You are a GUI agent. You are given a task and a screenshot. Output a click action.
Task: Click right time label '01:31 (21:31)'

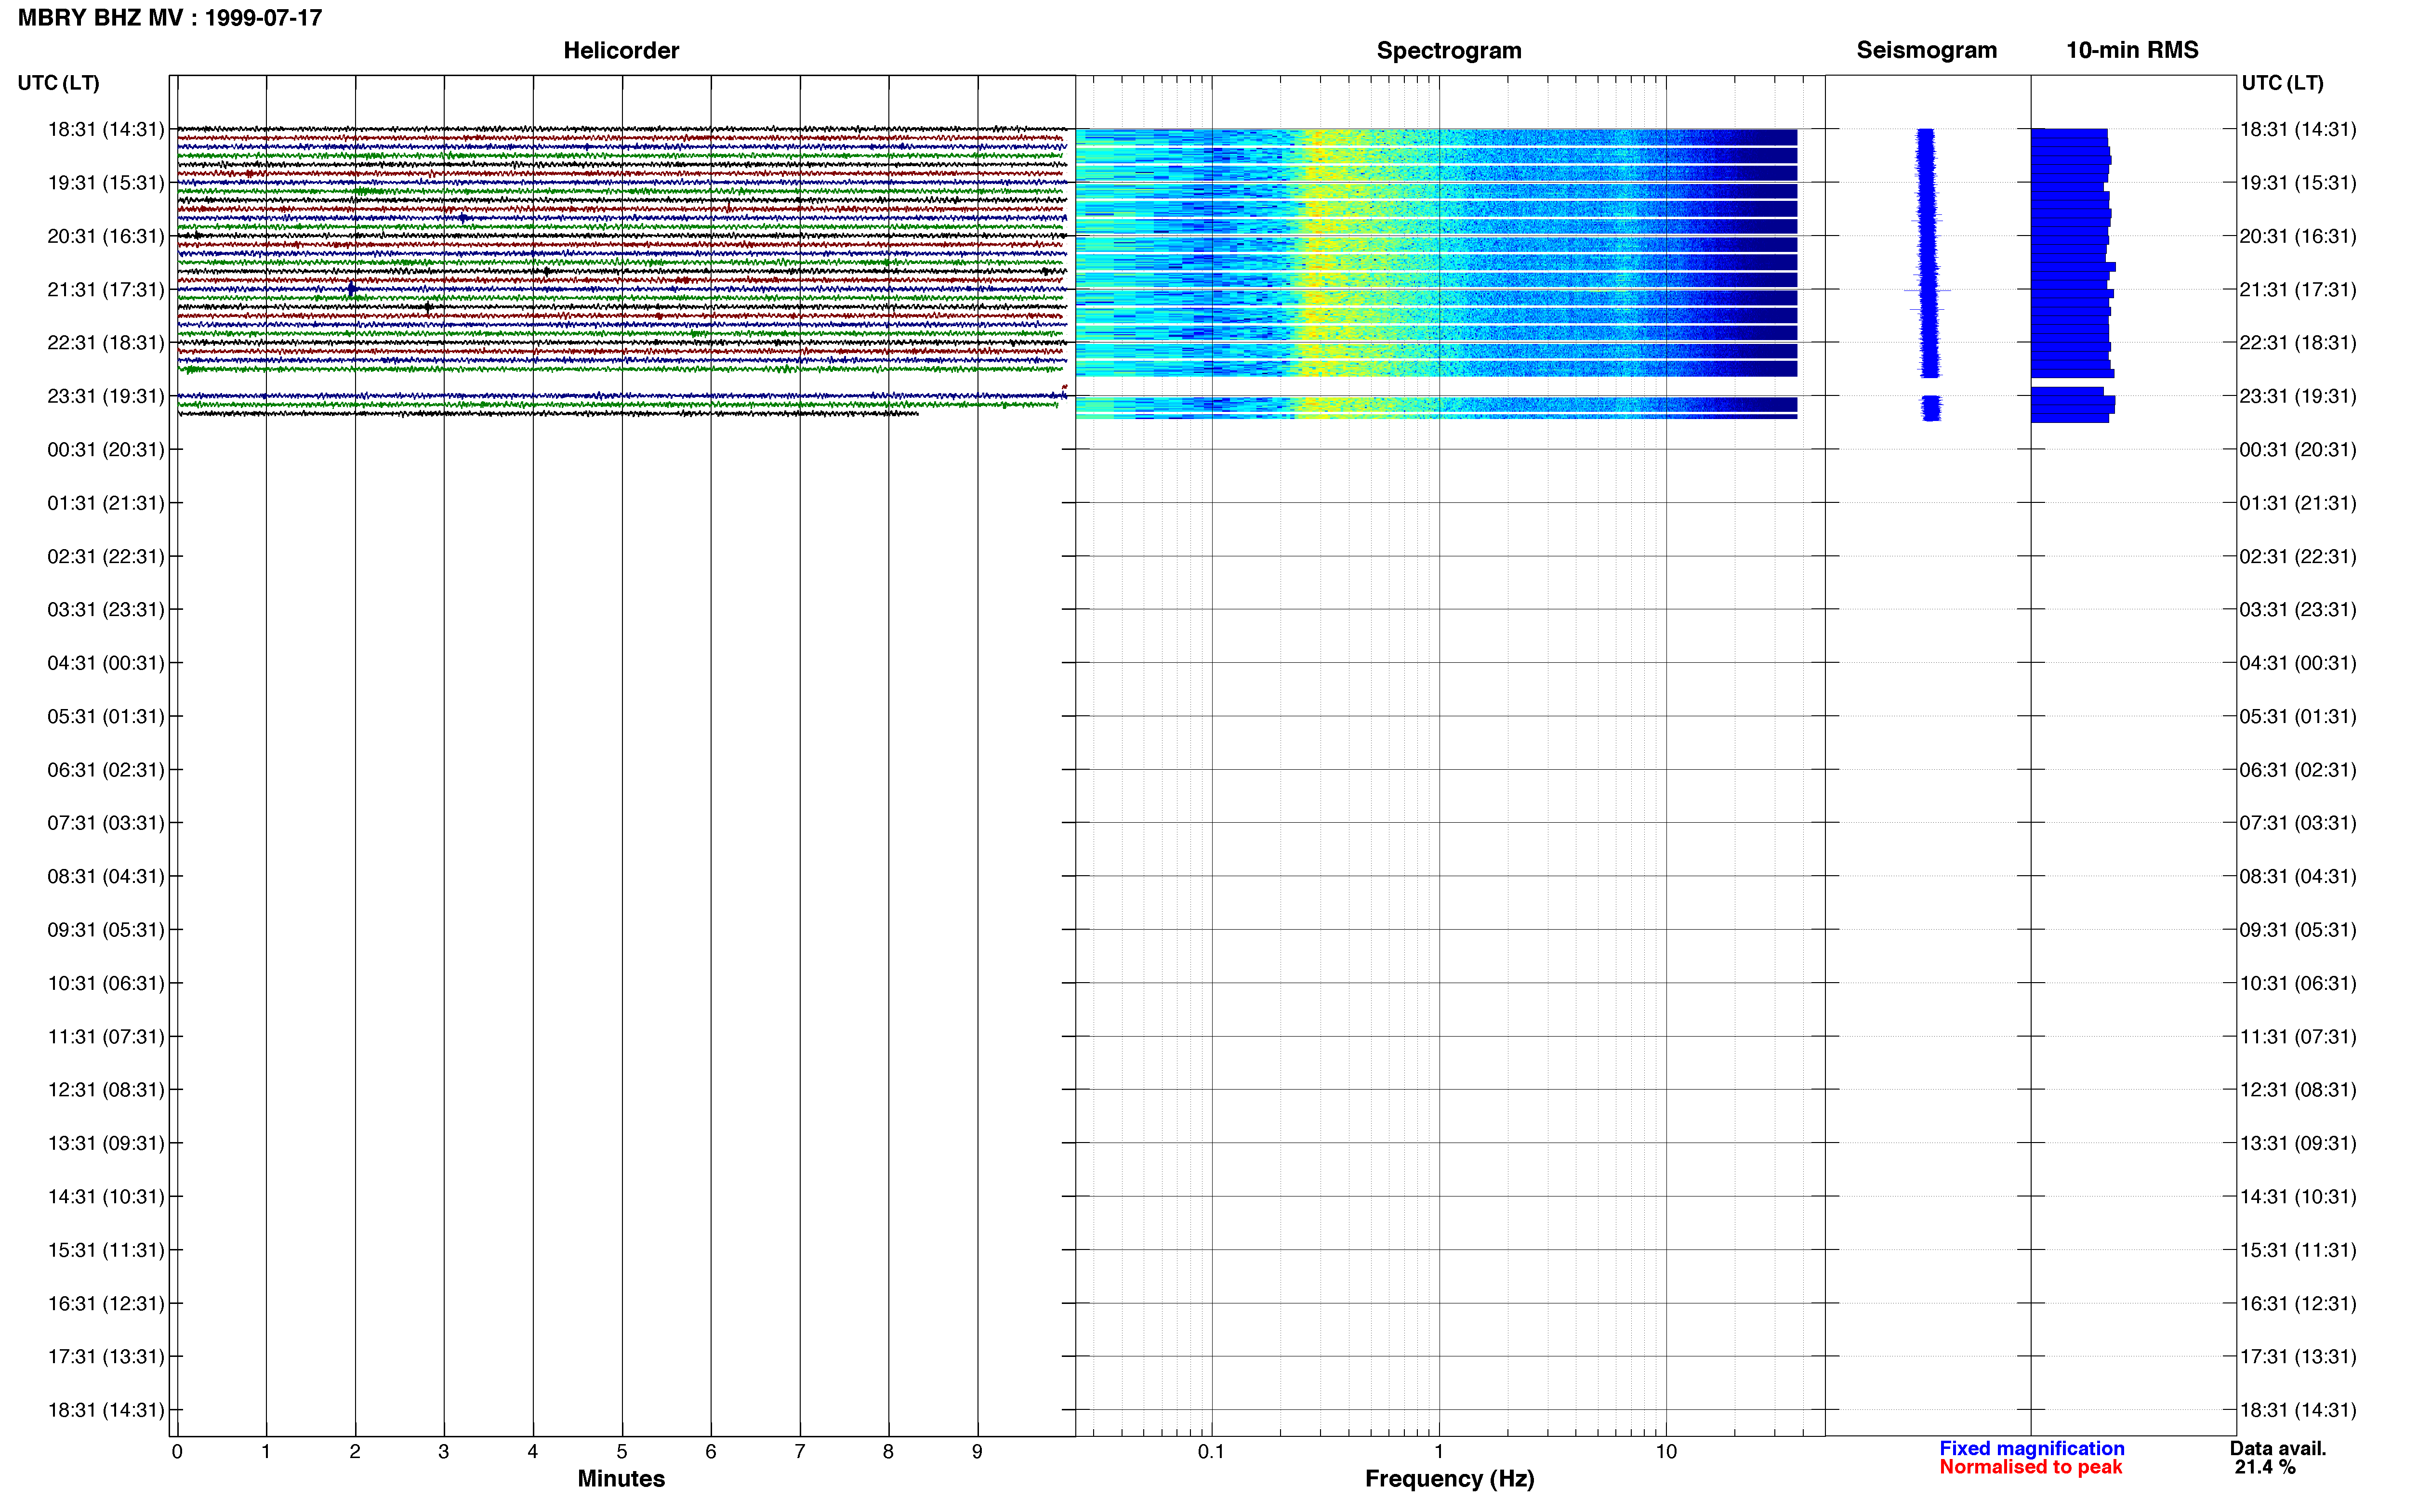[2298, 502]
